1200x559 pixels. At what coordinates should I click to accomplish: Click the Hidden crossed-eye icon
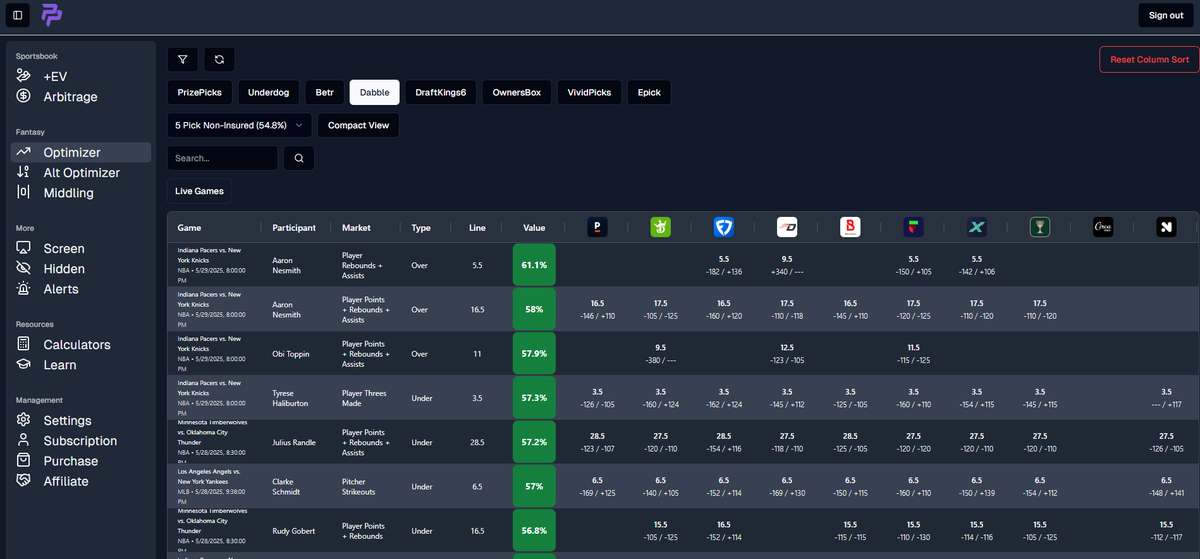(23, 268)
